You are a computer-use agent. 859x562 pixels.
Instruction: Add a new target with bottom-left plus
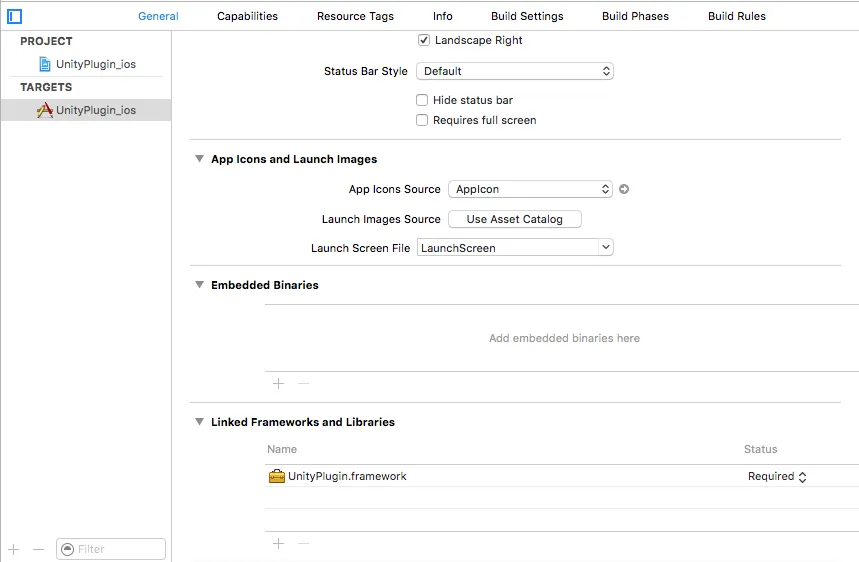tap(14, 549)
